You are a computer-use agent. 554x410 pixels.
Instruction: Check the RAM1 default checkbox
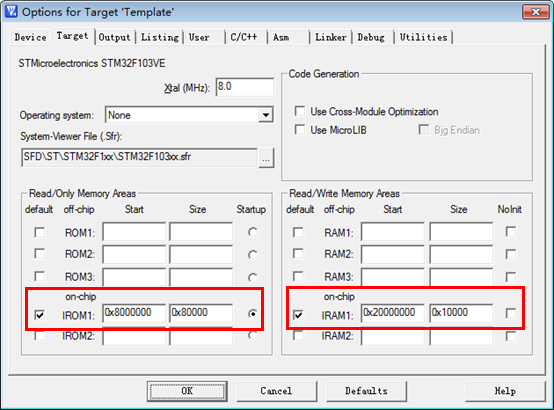[298, 232]
